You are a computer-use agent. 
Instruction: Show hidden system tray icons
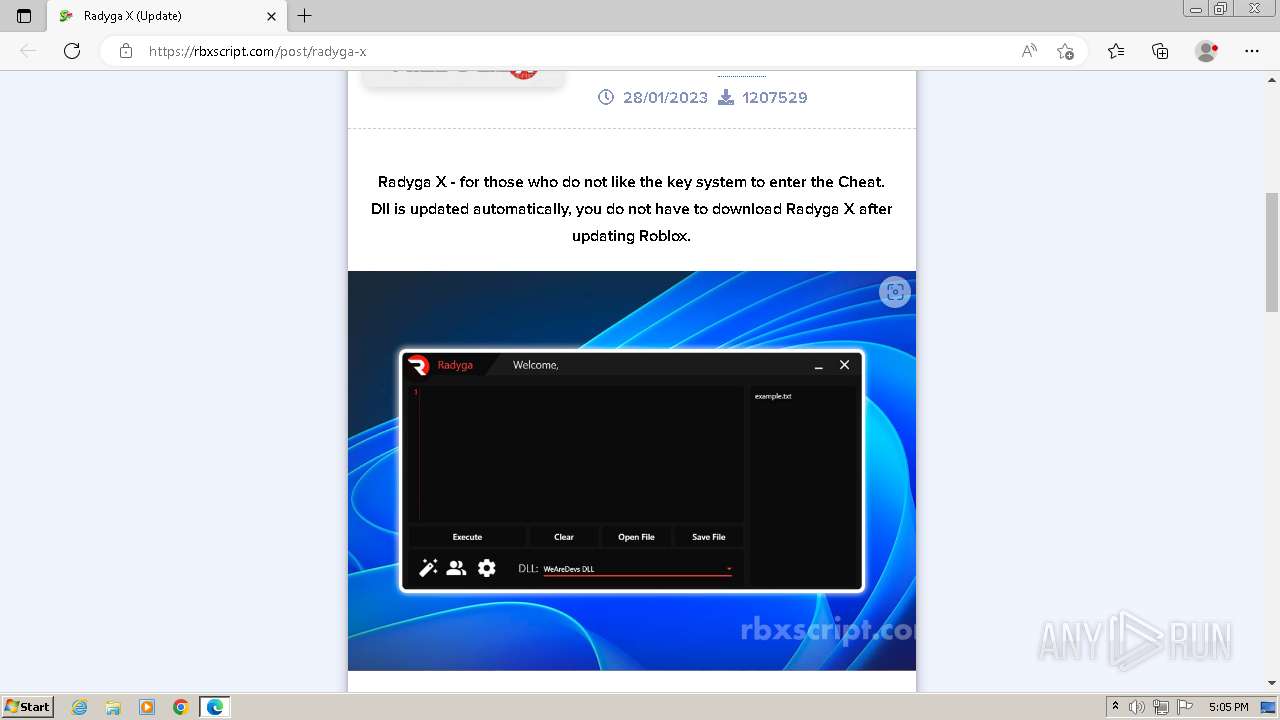coord(1116,707)
